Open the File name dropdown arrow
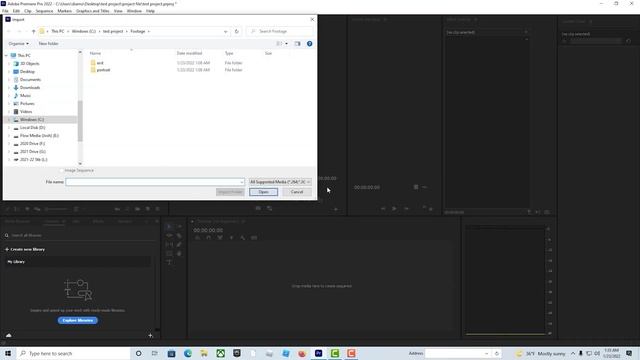This screenshot has width=640, height=360. click(242, 182)
